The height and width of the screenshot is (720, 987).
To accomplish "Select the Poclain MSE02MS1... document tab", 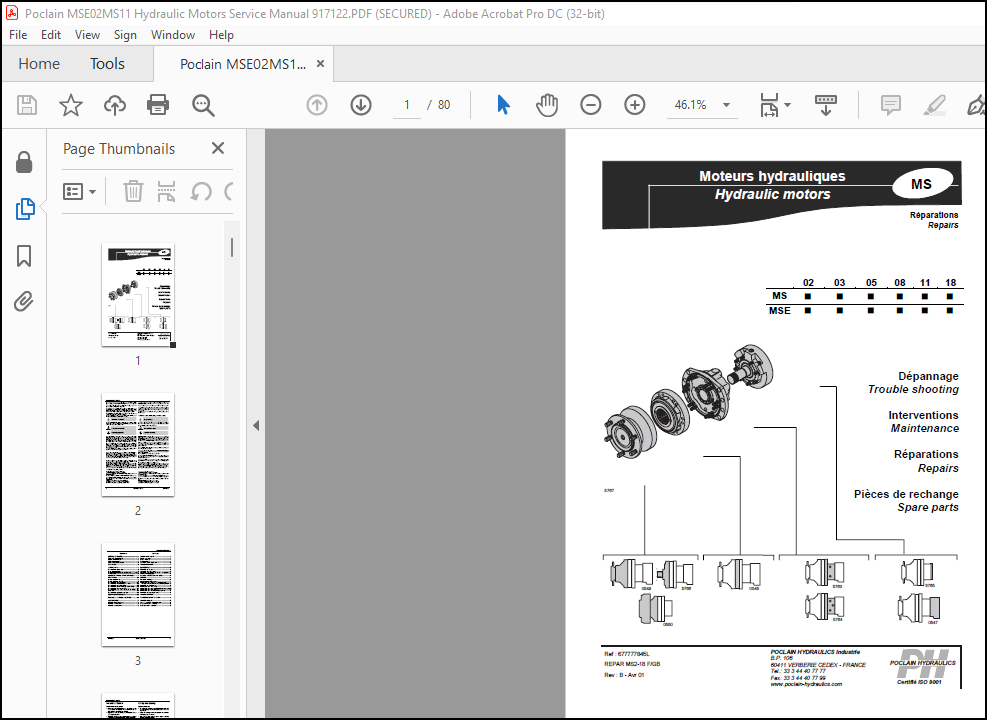I will coord(242,64).
